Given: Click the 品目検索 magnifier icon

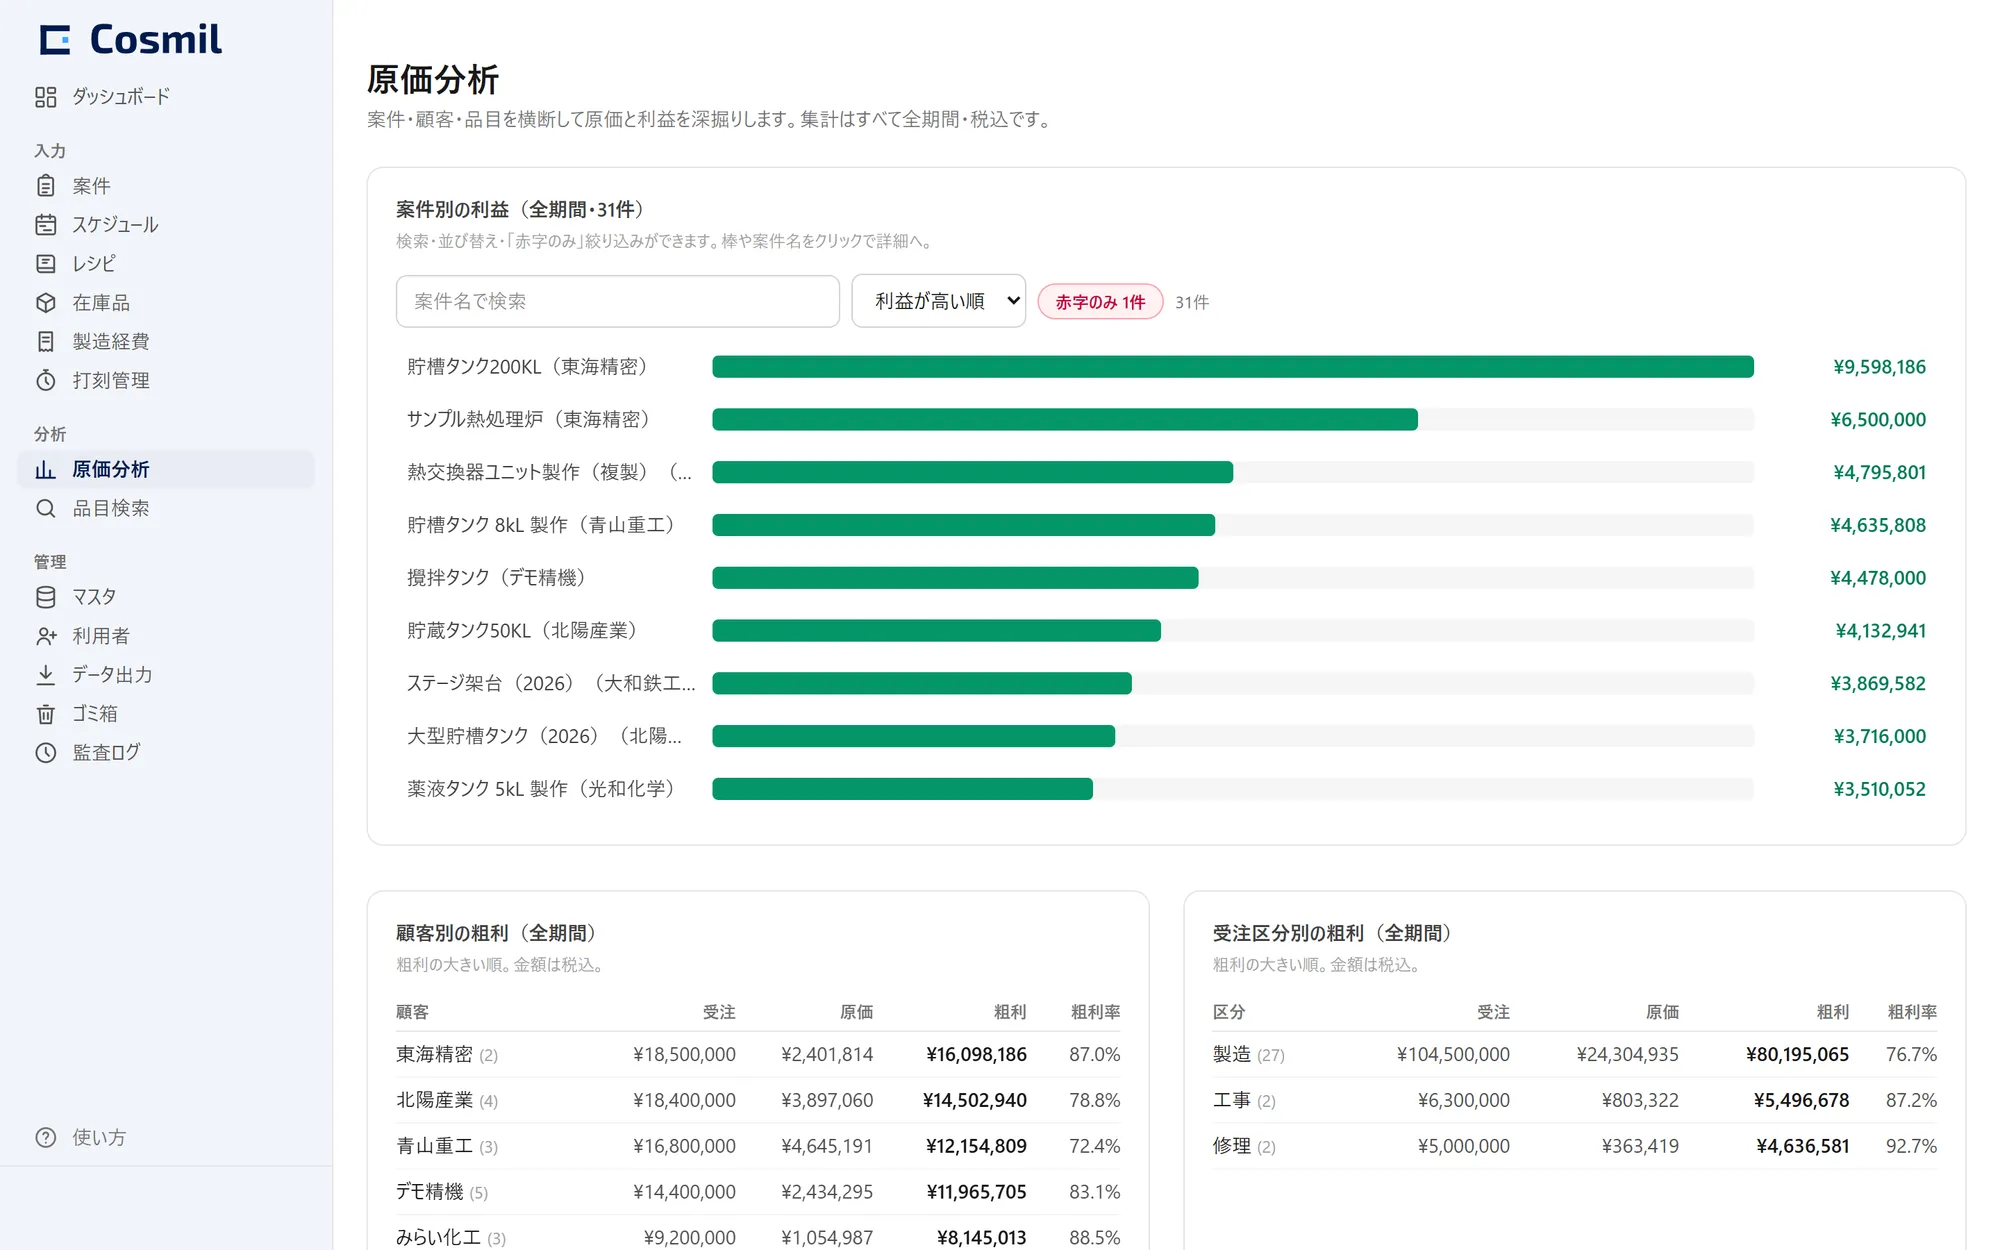Looking at the screenshot, I should [46, 509].
